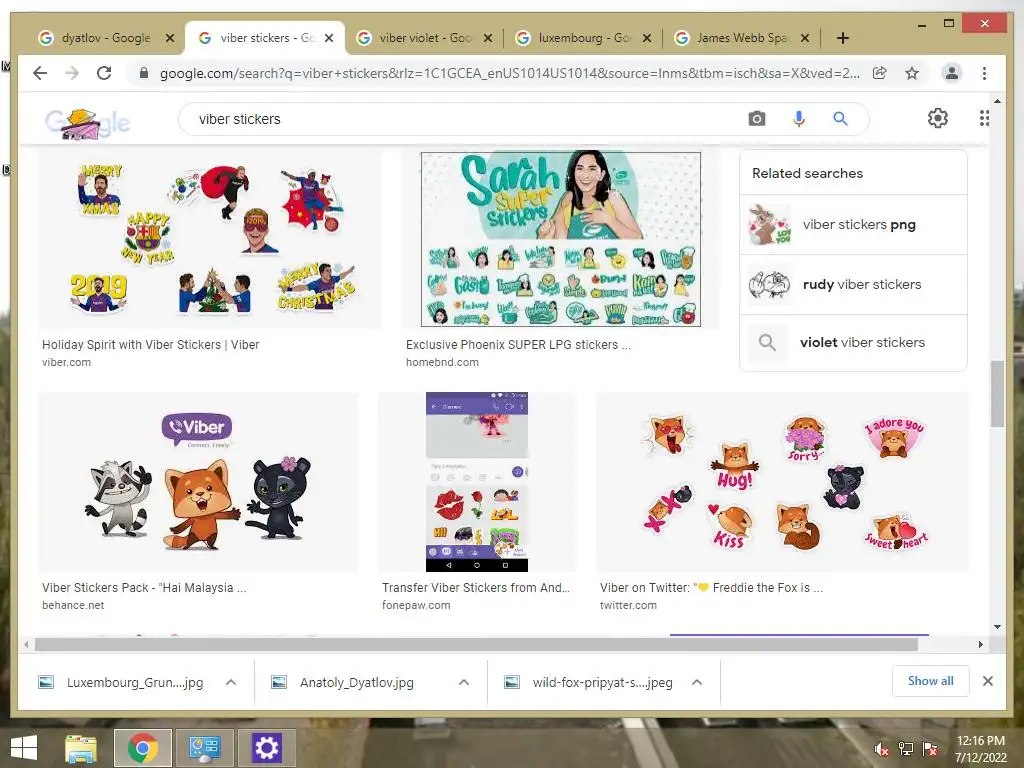Viewport: 1024px width, 768px height.
Task: Open Exclusive Phoenix SUPER LPG stickers link
Action: coord(519,345)
